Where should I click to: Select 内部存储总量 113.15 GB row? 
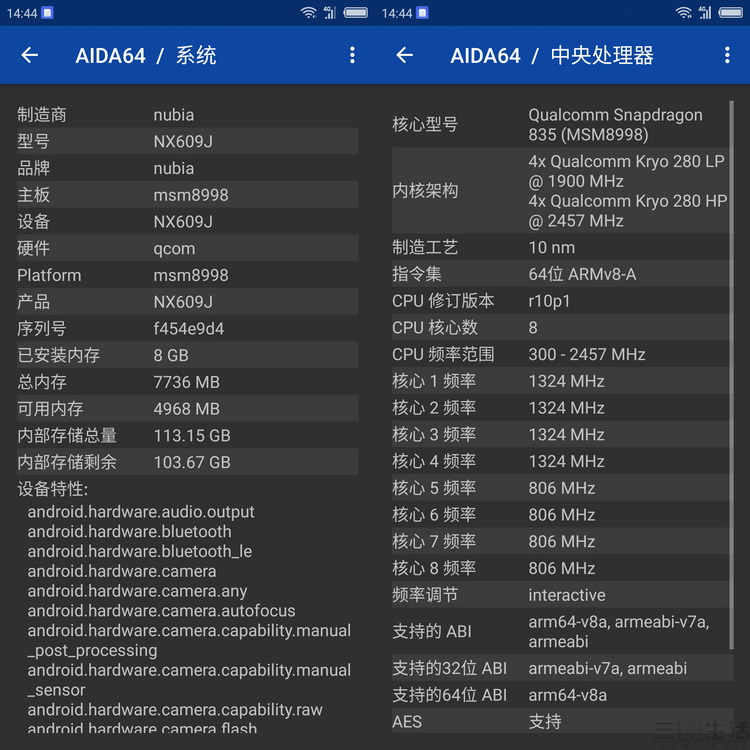(188, 436)
